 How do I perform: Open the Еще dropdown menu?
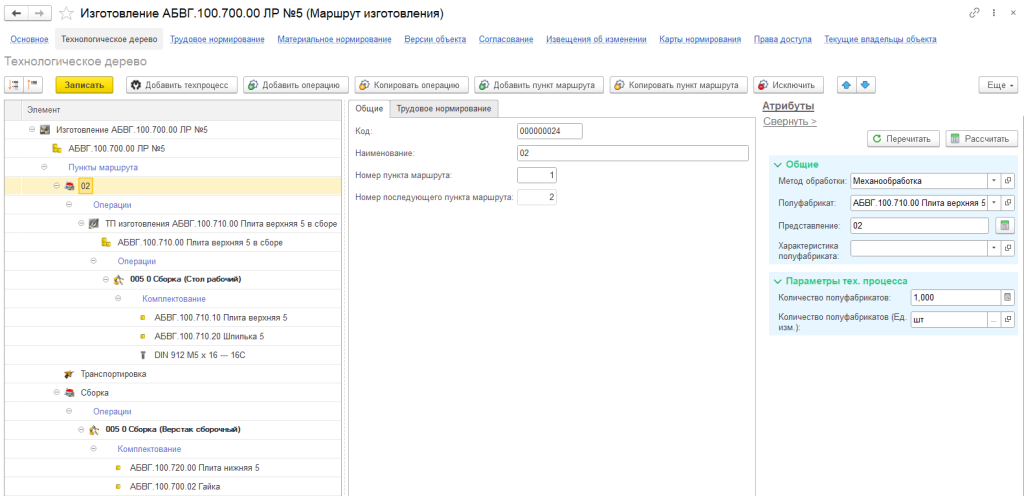click(996, 85)
